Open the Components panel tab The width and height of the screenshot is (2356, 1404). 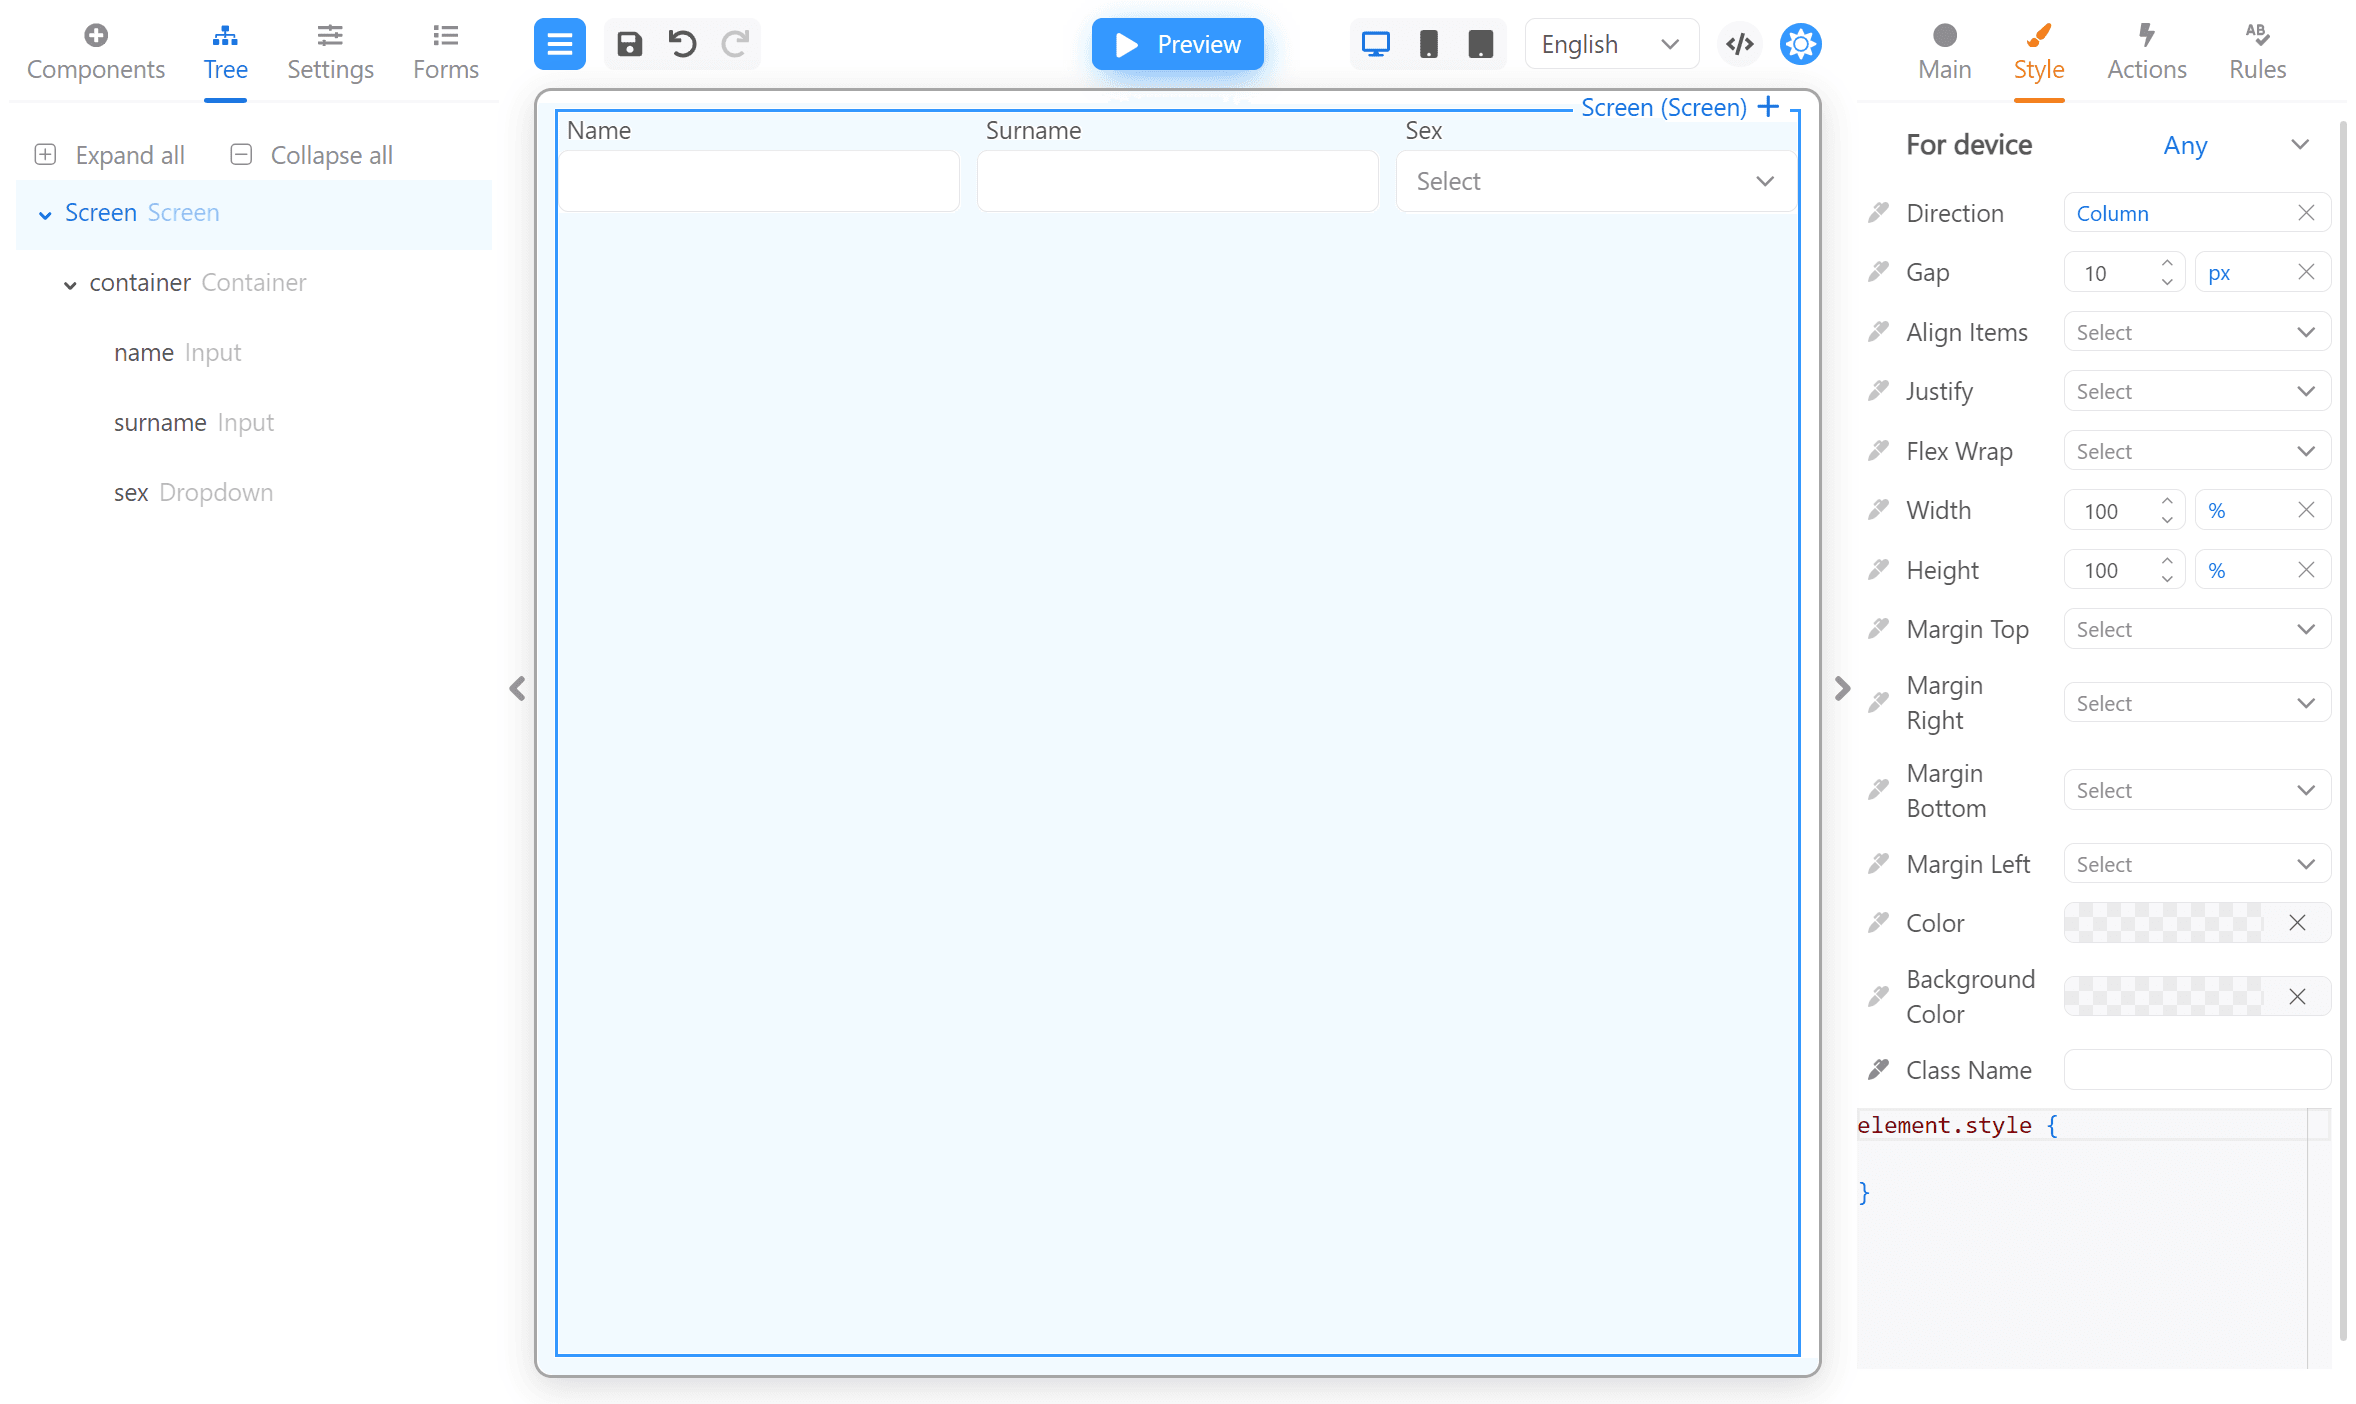95,52
